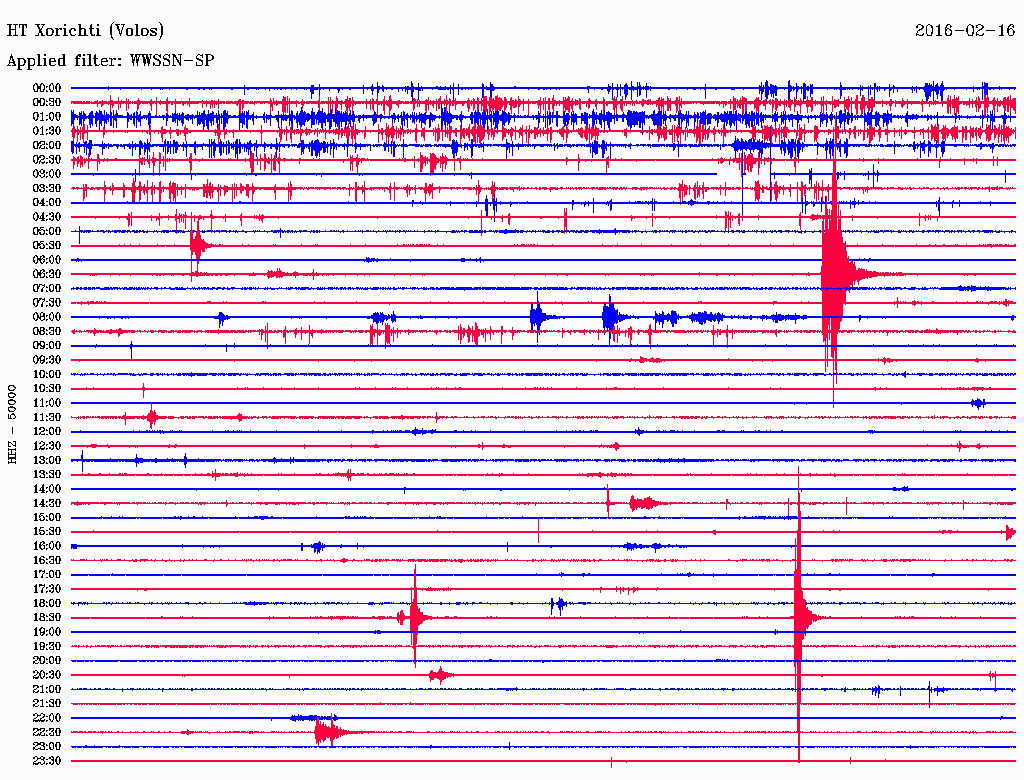Click the 02:30 time label

click(x=47, y=159)
